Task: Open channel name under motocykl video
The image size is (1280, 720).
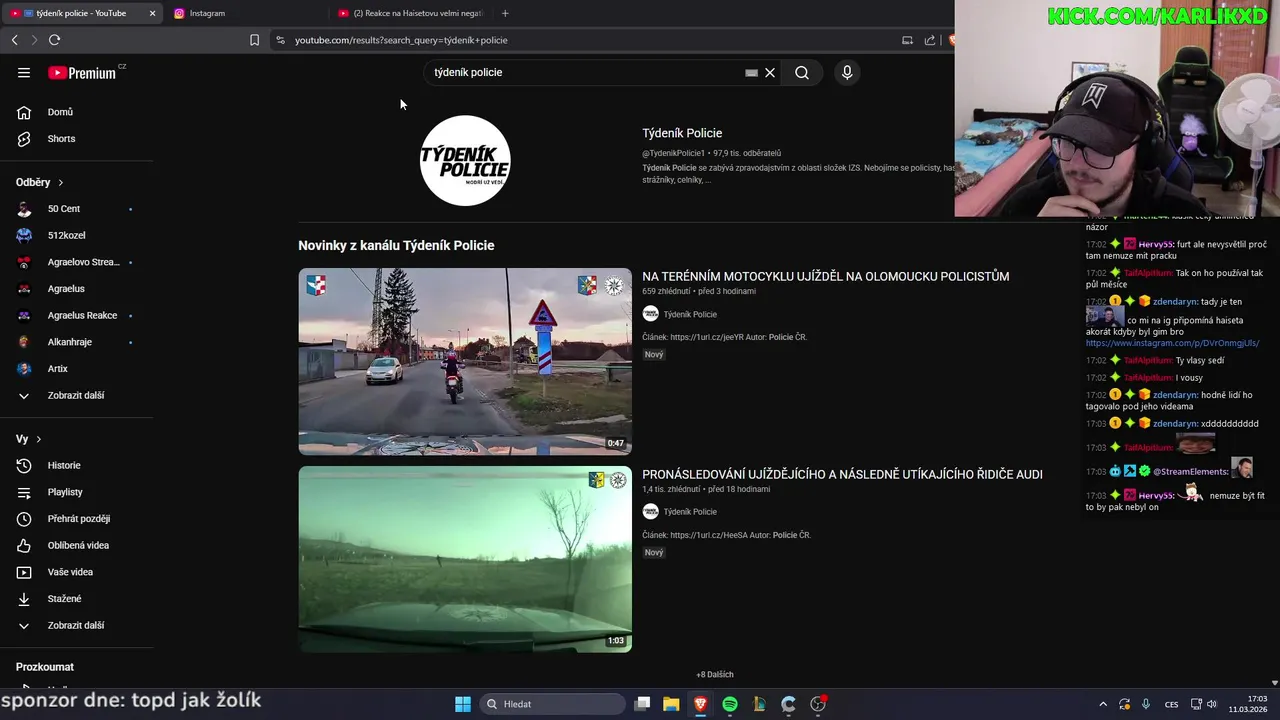Action: [x=690, y=314]
